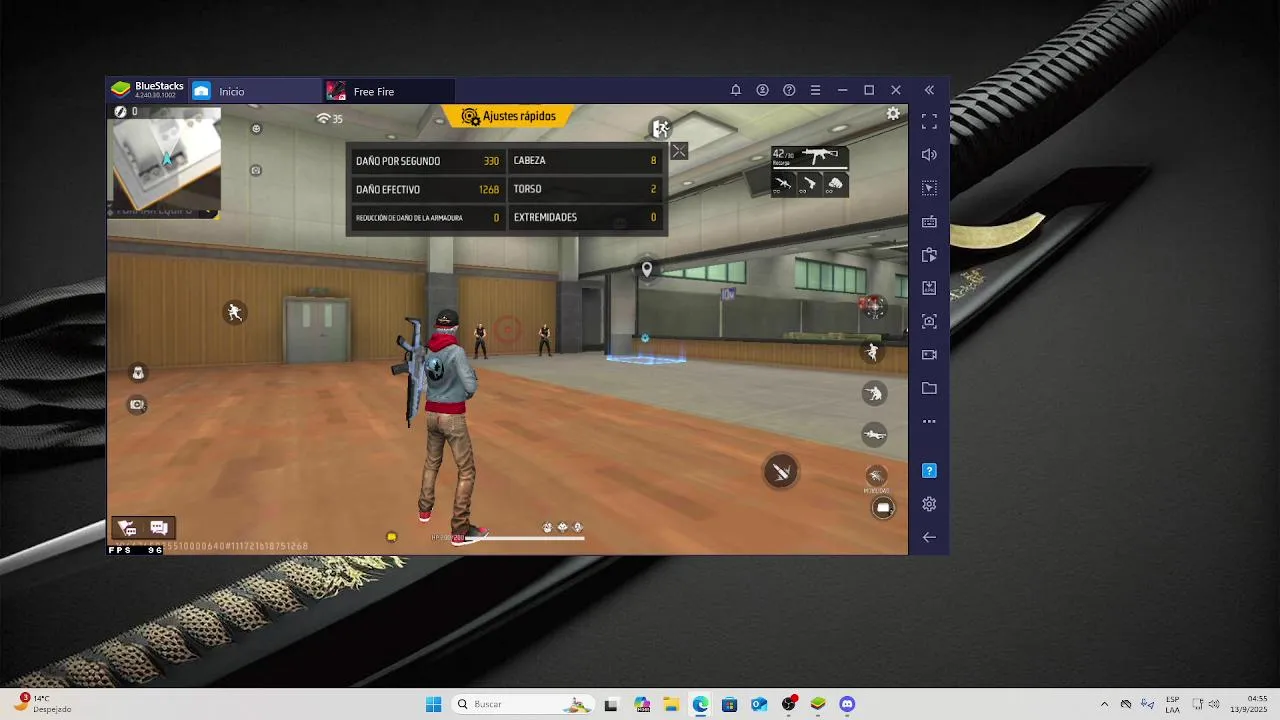Open BlueStacks notifications bell
1280x720 pixels.
[x=736, y=90]
